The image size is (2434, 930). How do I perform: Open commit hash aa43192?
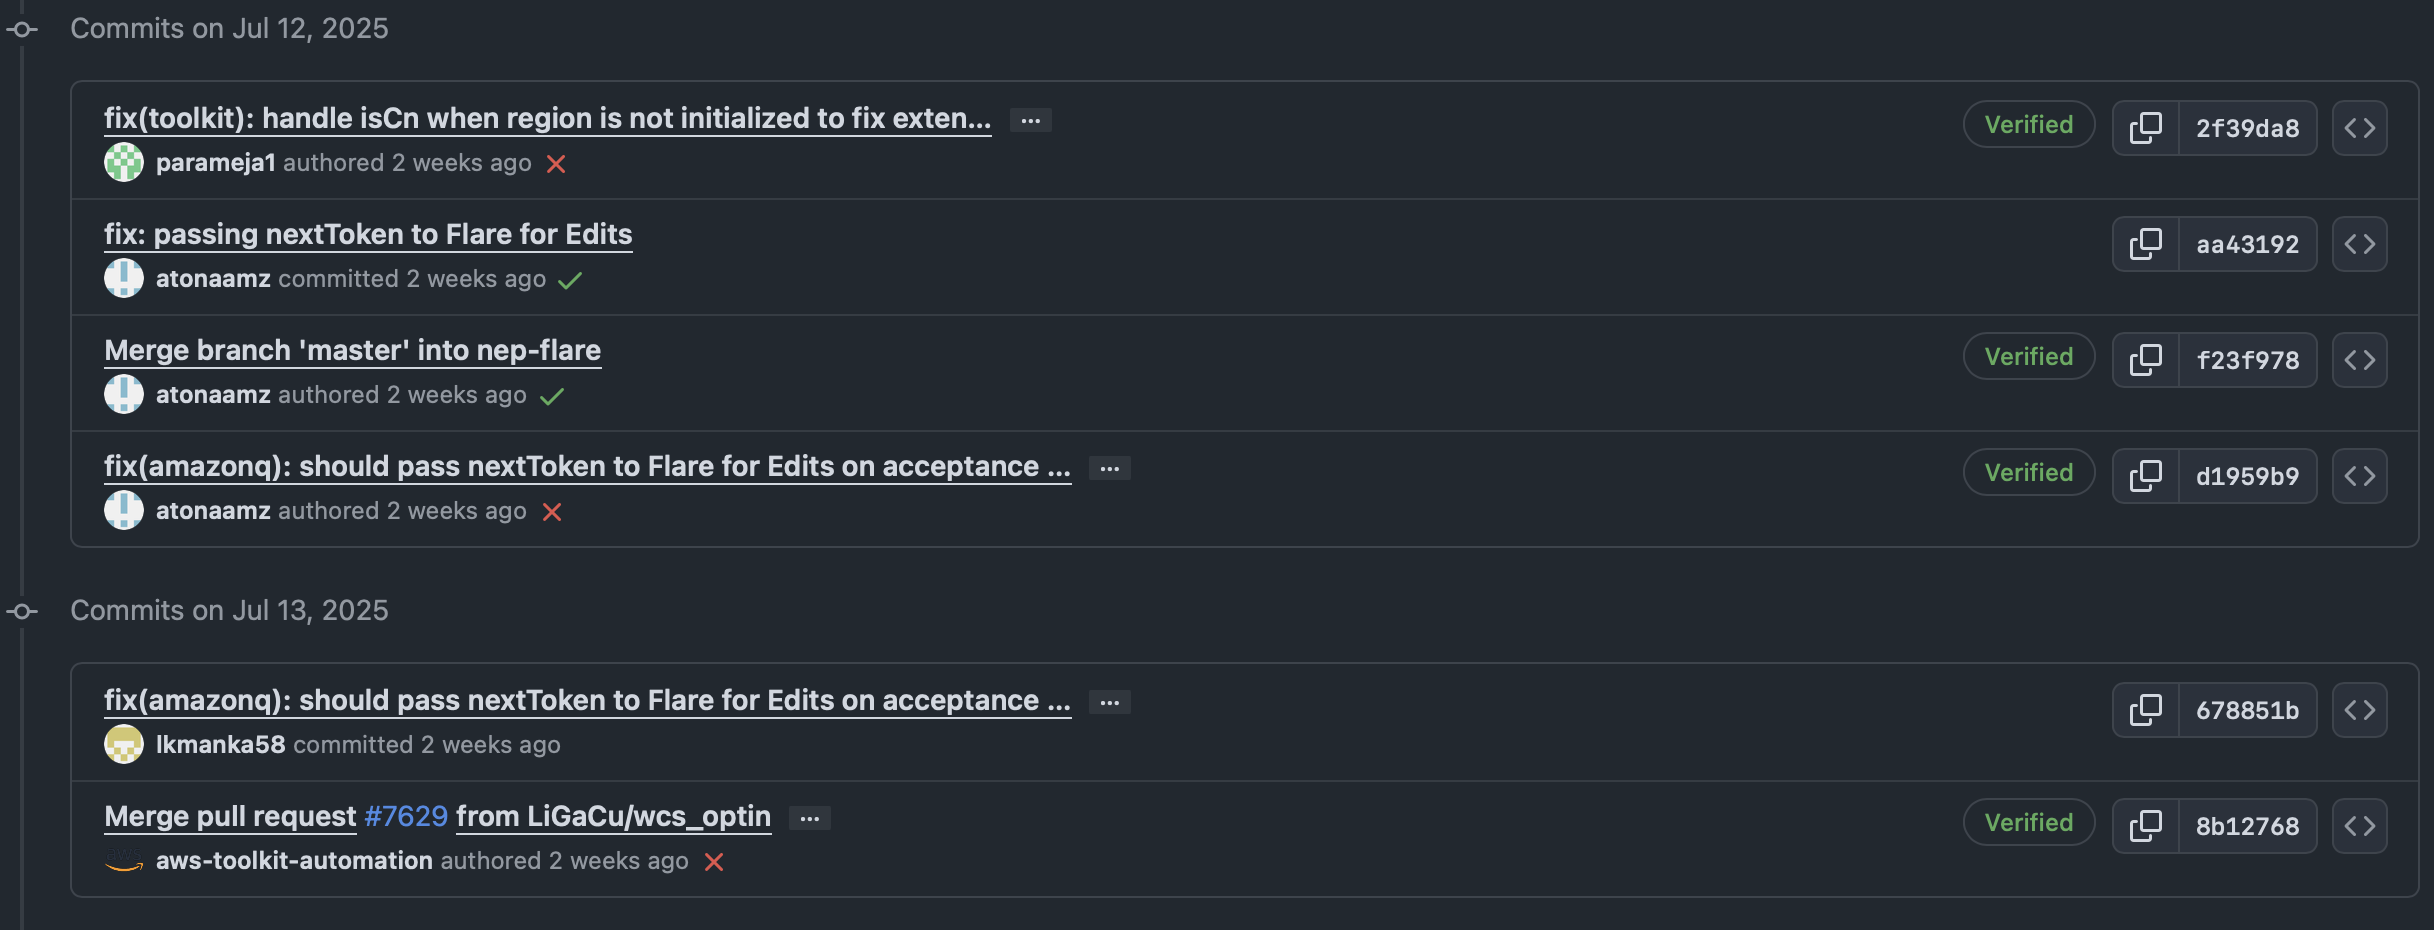pos(2247,244)
